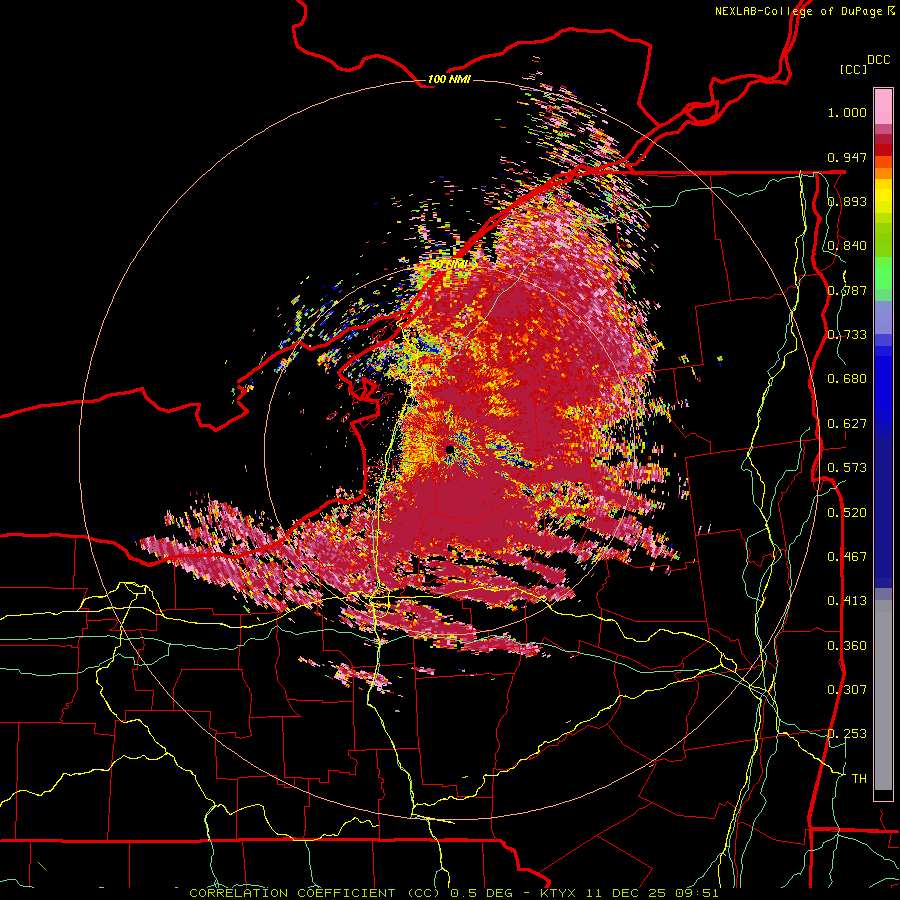Click the KTYX radar station identifier in caption
Image resolution: width=900 pixels, height=900 pixels.
[x=557, y=893]
